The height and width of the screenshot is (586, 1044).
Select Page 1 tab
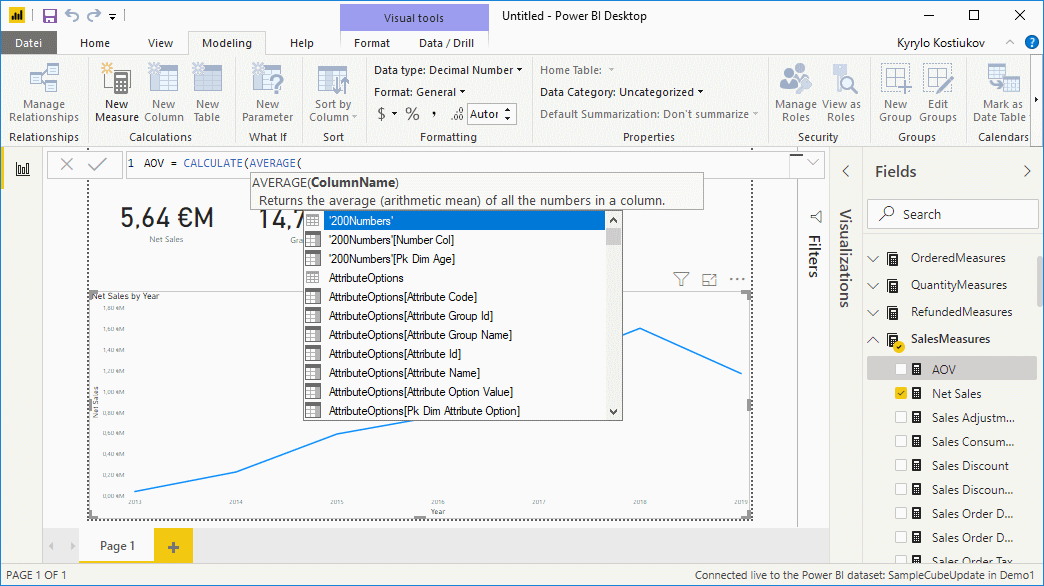pos(117,546)
